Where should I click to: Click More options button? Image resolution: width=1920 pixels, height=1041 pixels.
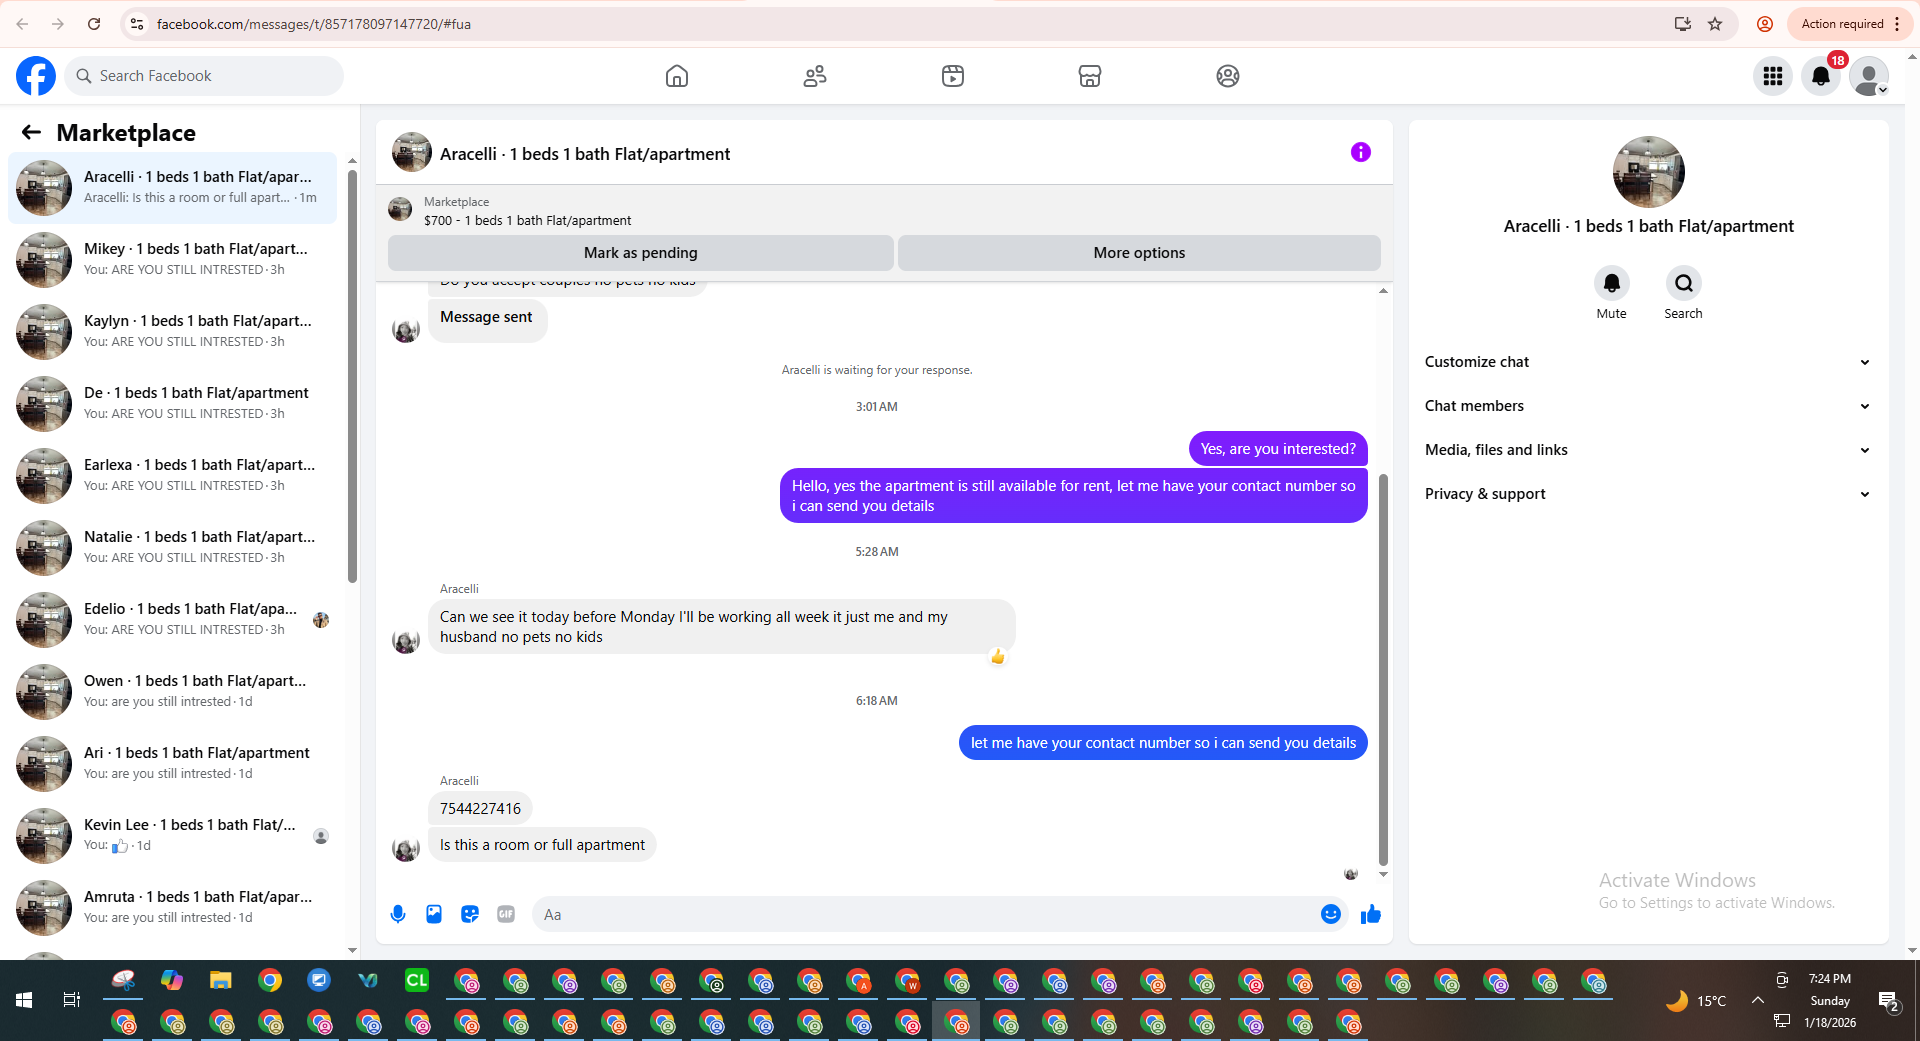[1139, 253]
